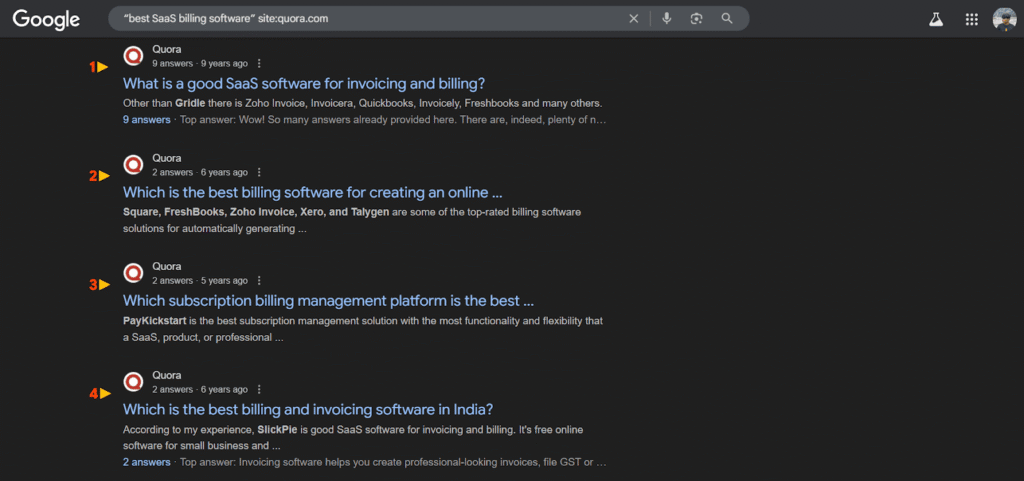
Task: Open "Which subscription billing management platform" result
Action: click(328, 300)
